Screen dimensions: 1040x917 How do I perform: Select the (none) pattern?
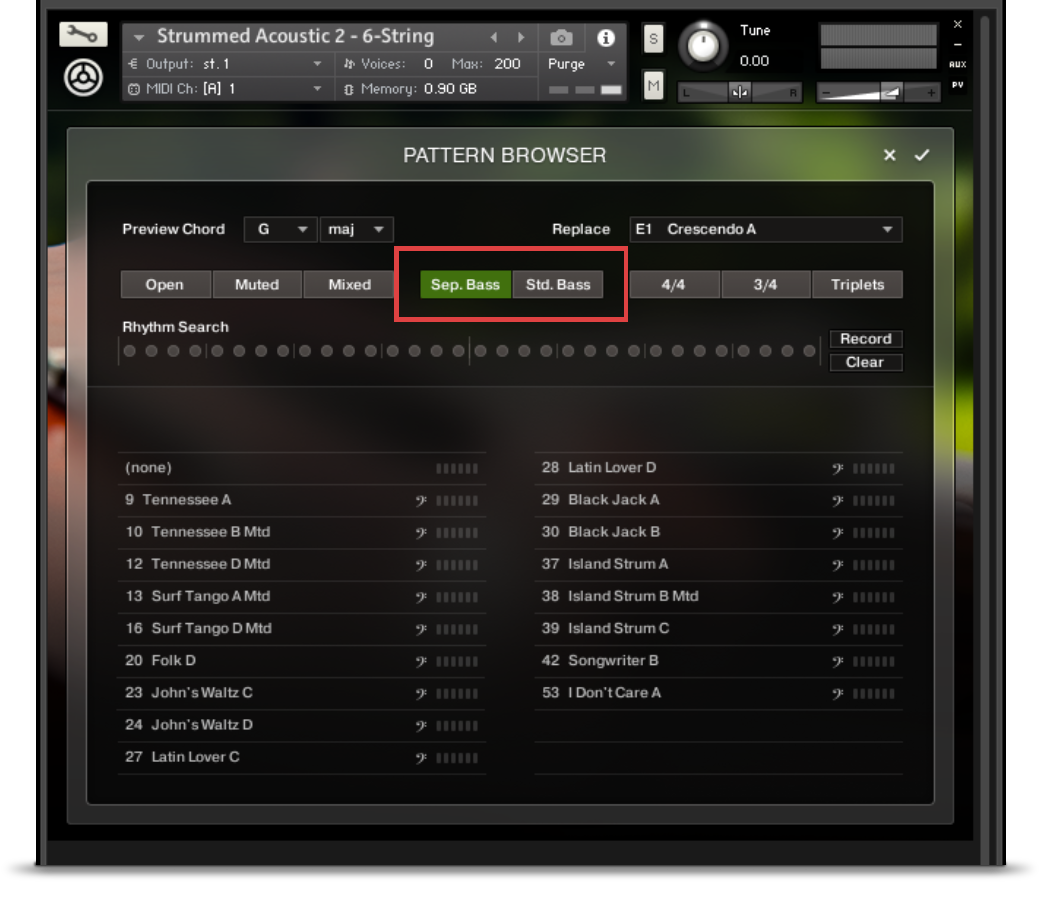(302, 468)
